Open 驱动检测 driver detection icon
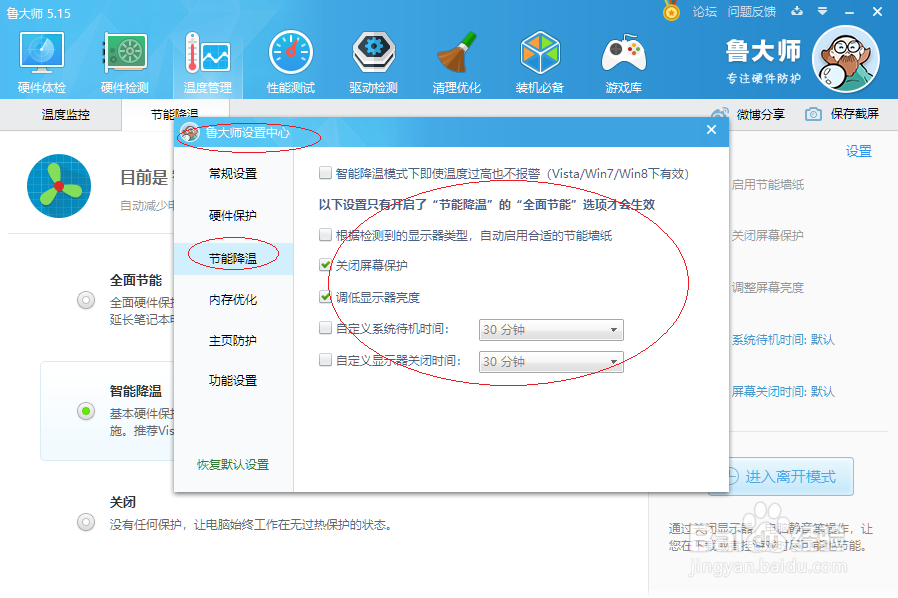This screenshot has height=598, width=898. coord(373,53)
